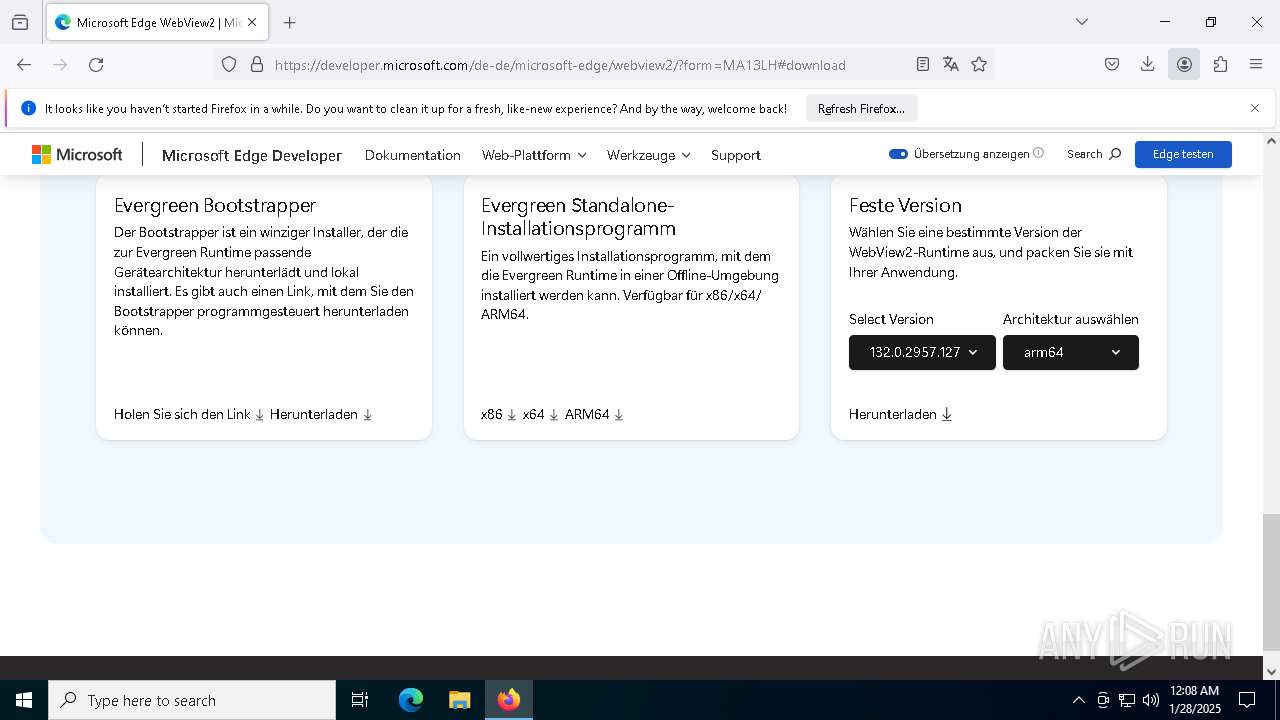Image resolution: width=1280 pixels, height=720 pixels.
Task: Click the tracking protection shield icon
Action: pos(229,64)
